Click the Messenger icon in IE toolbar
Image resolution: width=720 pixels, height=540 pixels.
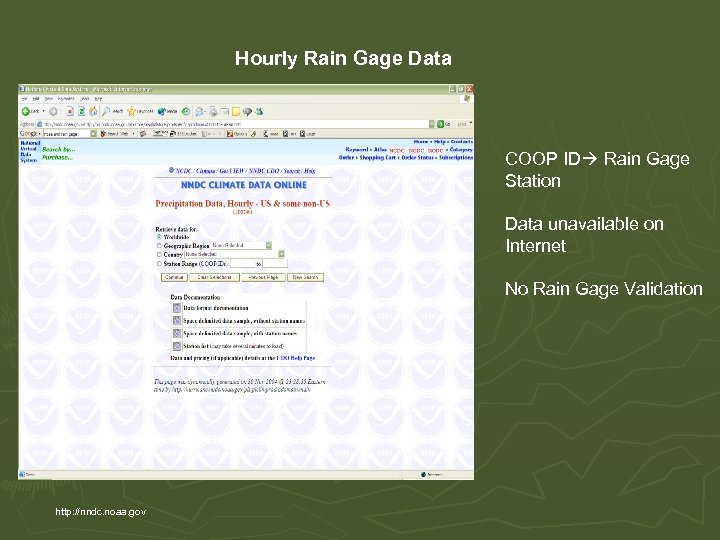pos(259,111)
